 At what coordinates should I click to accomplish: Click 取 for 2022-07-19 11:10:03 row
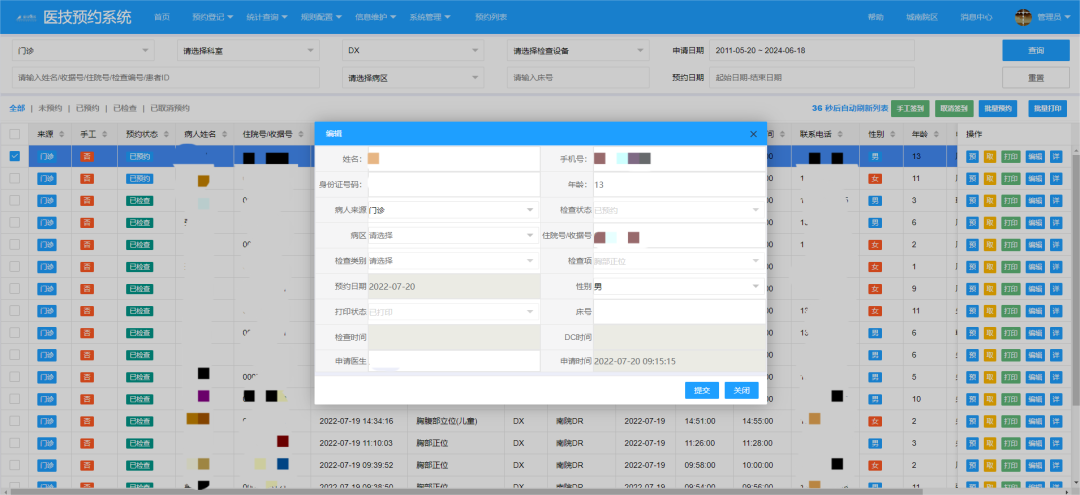pos(990,443)
